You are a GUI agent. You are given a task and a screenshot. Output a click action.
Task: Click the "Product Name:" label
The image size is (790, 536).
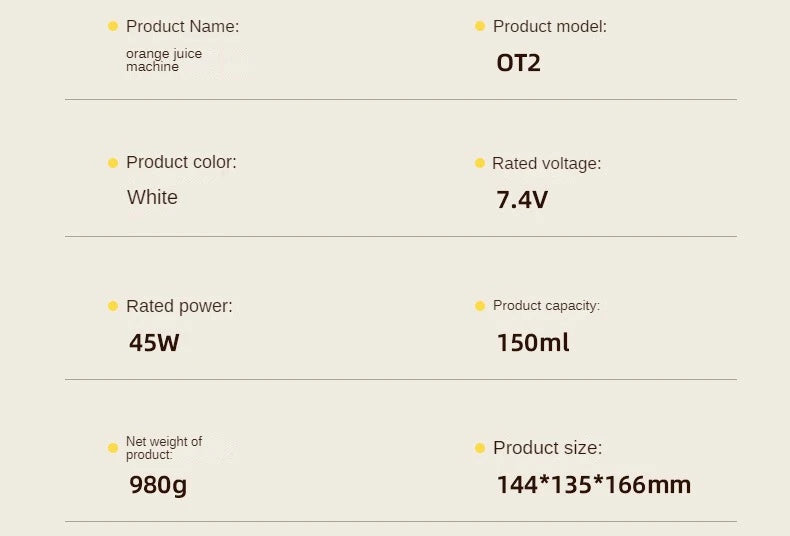pos(182,26)
